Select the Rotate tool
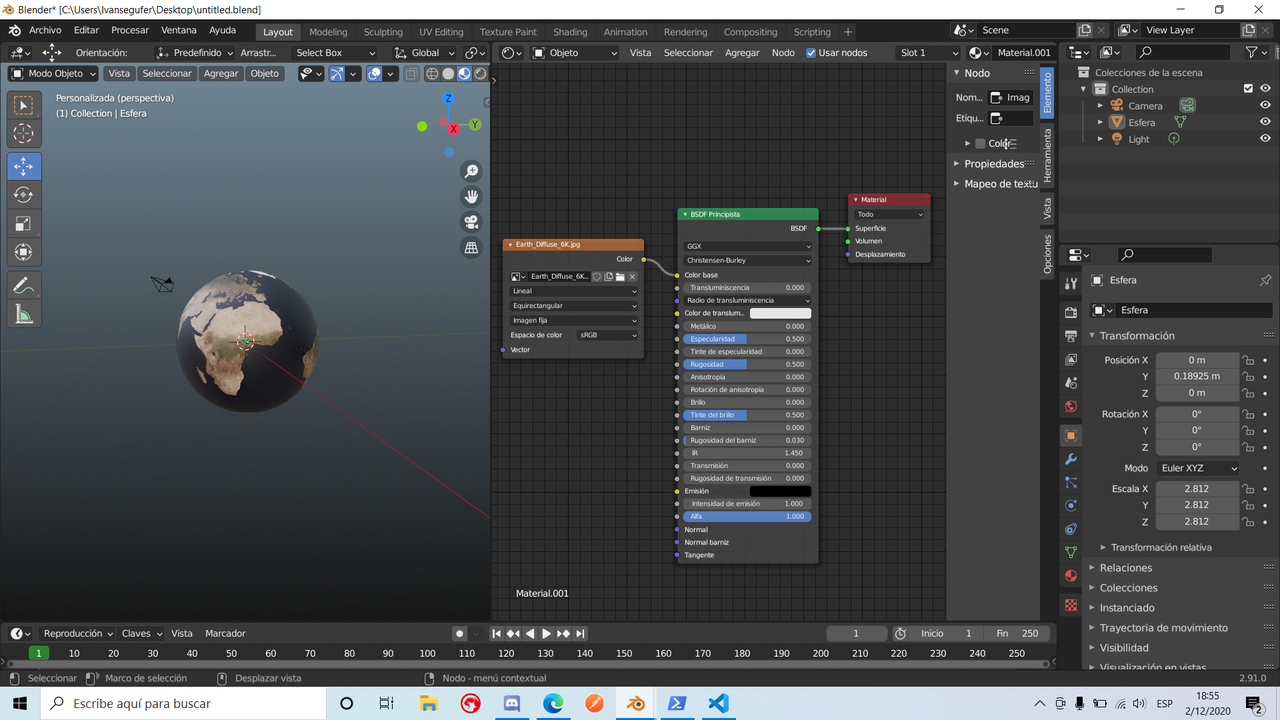The width and height of the screenshot is (1280, 720). click(24, 192)
